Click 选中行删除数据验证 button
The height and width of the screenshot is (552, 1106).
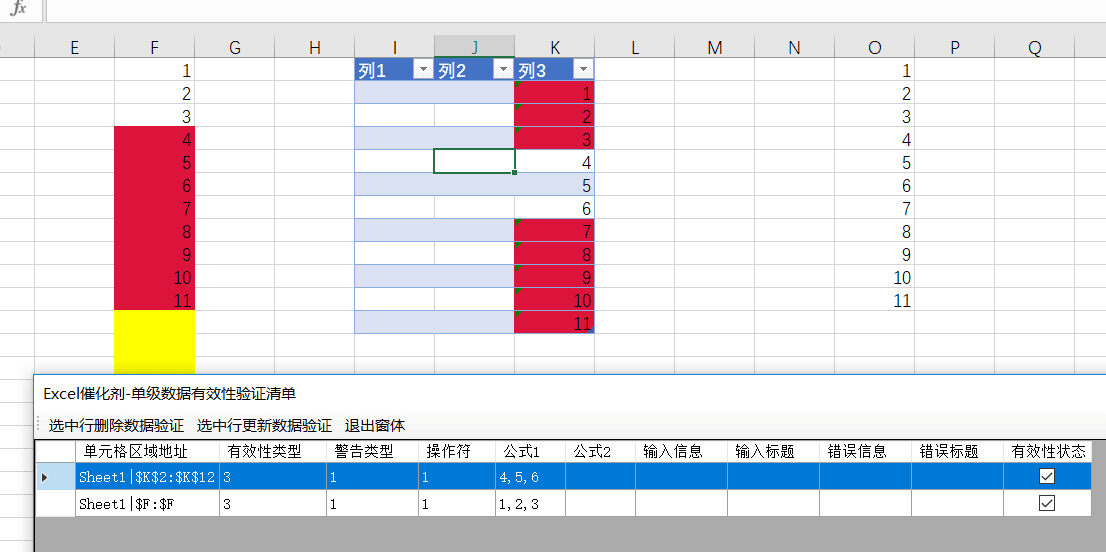[x=116, y=426]
